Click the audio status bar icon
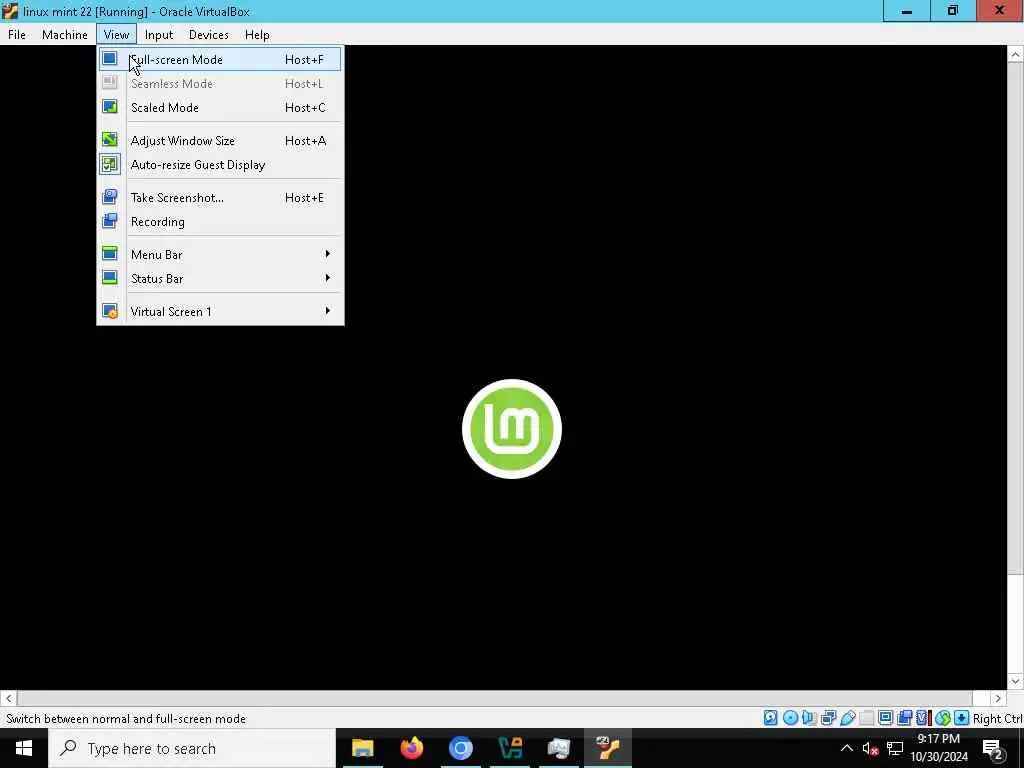The image size is (1024, 768). tap(809, 718)
